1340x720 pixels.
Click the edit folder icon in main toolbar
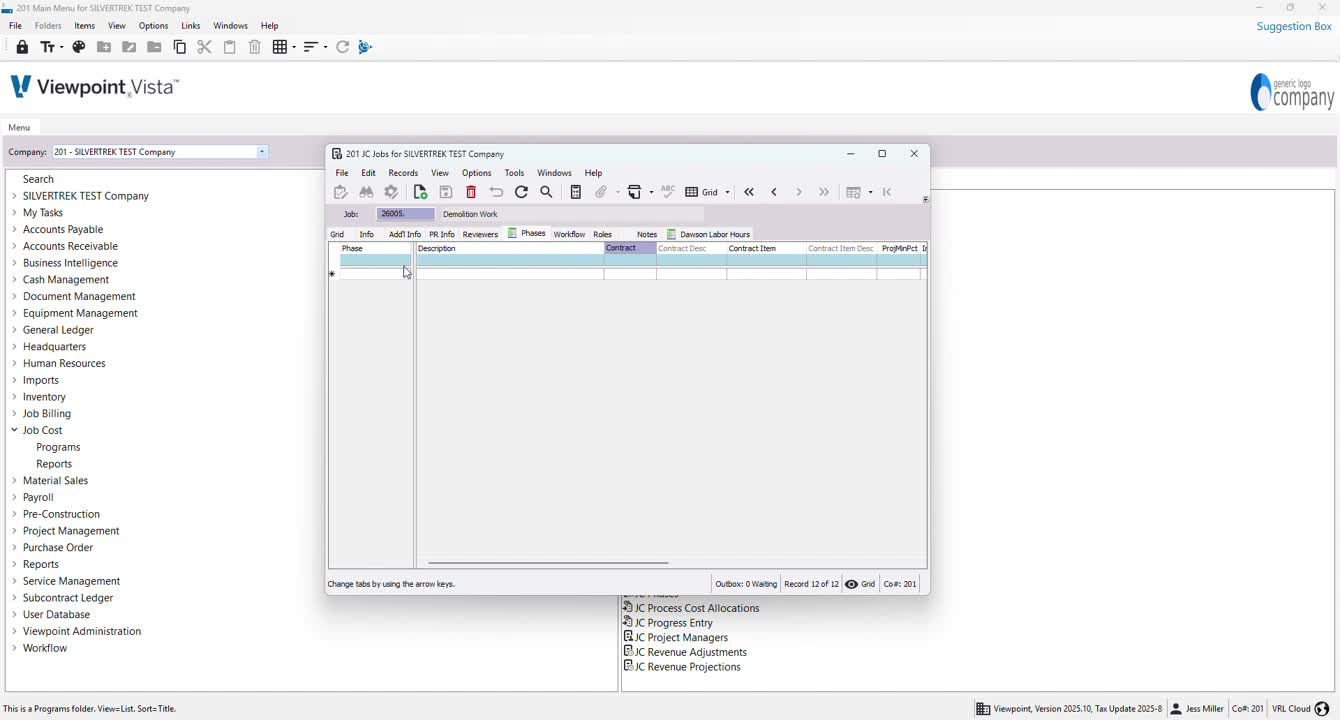pos(129,47)
